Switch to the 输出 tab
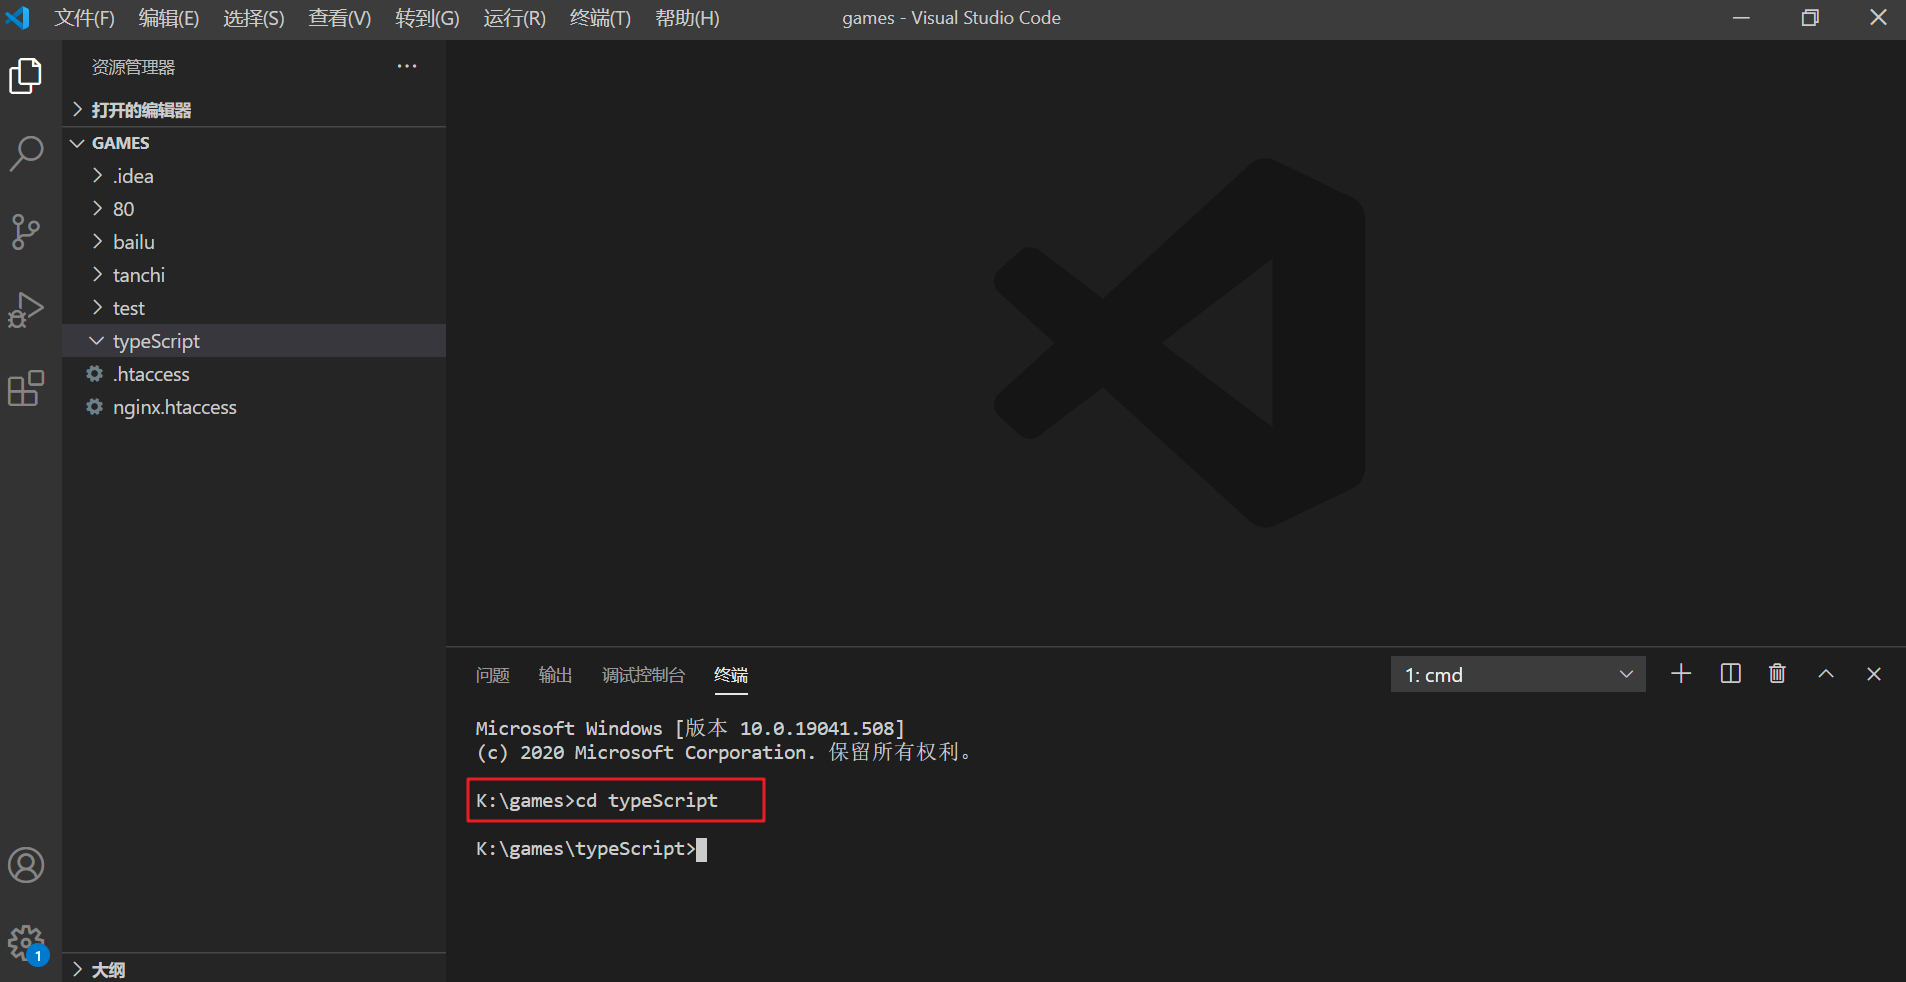Screen dimensions: 1906x982 click(555, 675)
